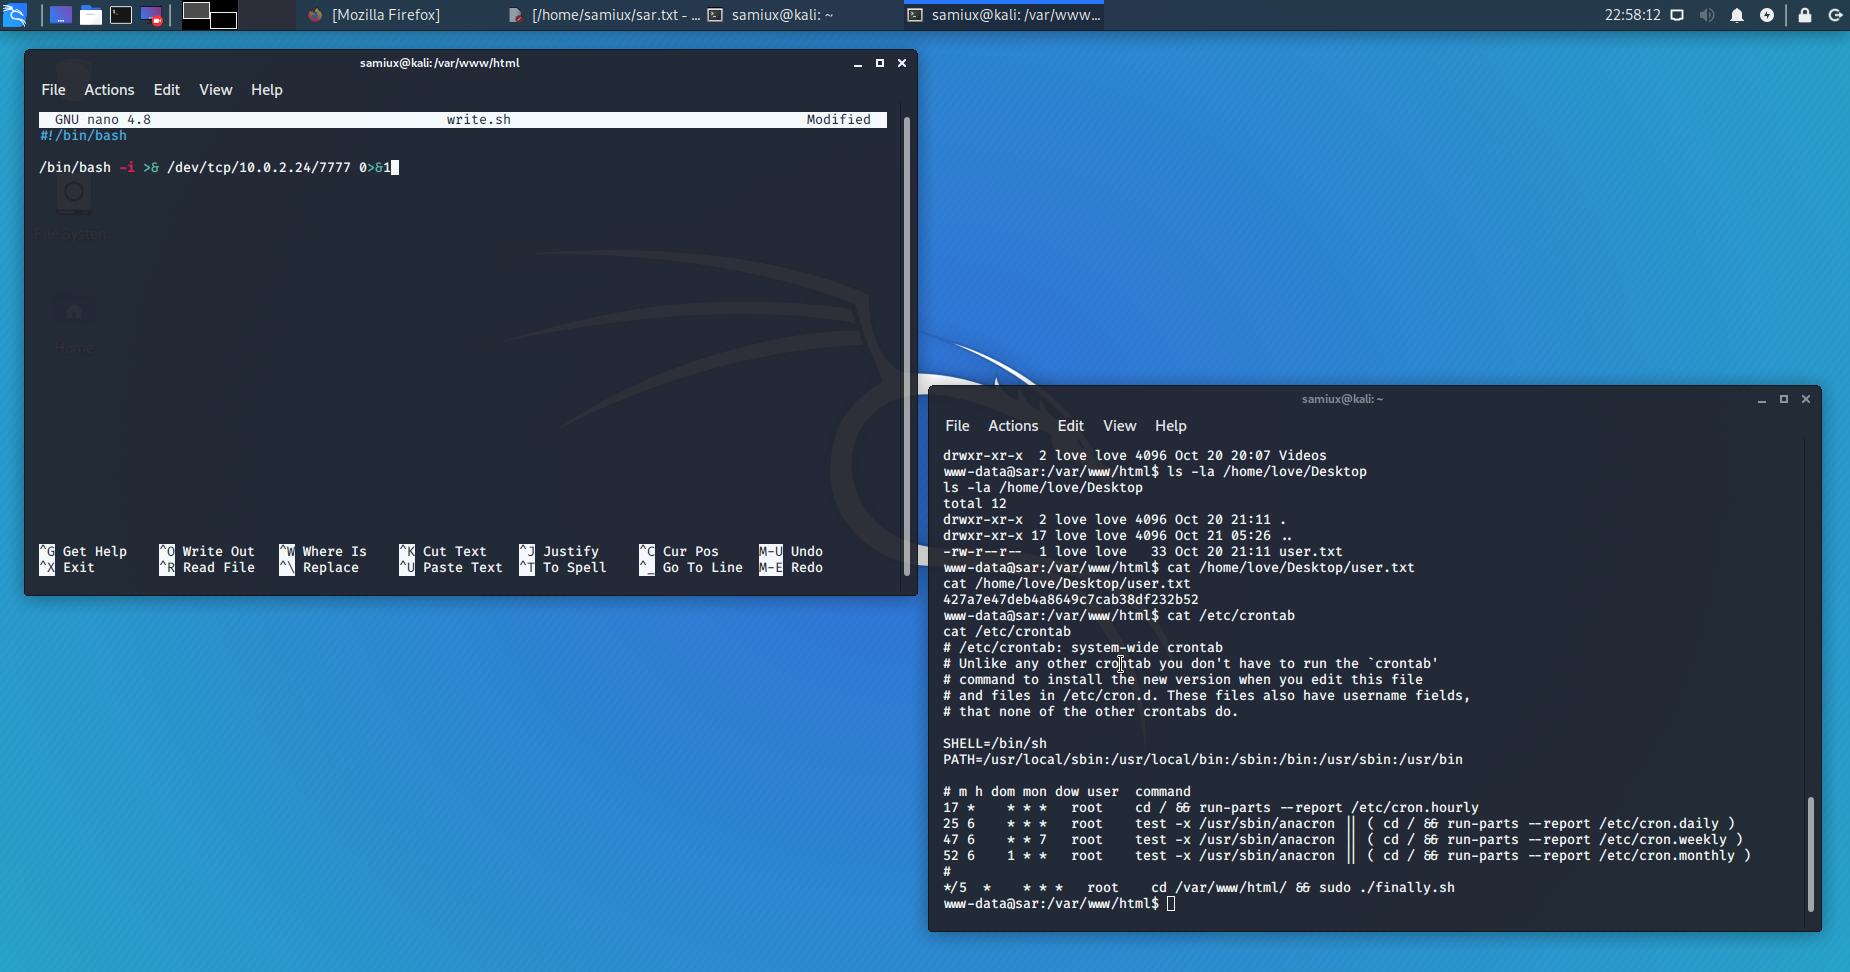Click '^U Paste Text' nano shortcut

tap(451, 568)
